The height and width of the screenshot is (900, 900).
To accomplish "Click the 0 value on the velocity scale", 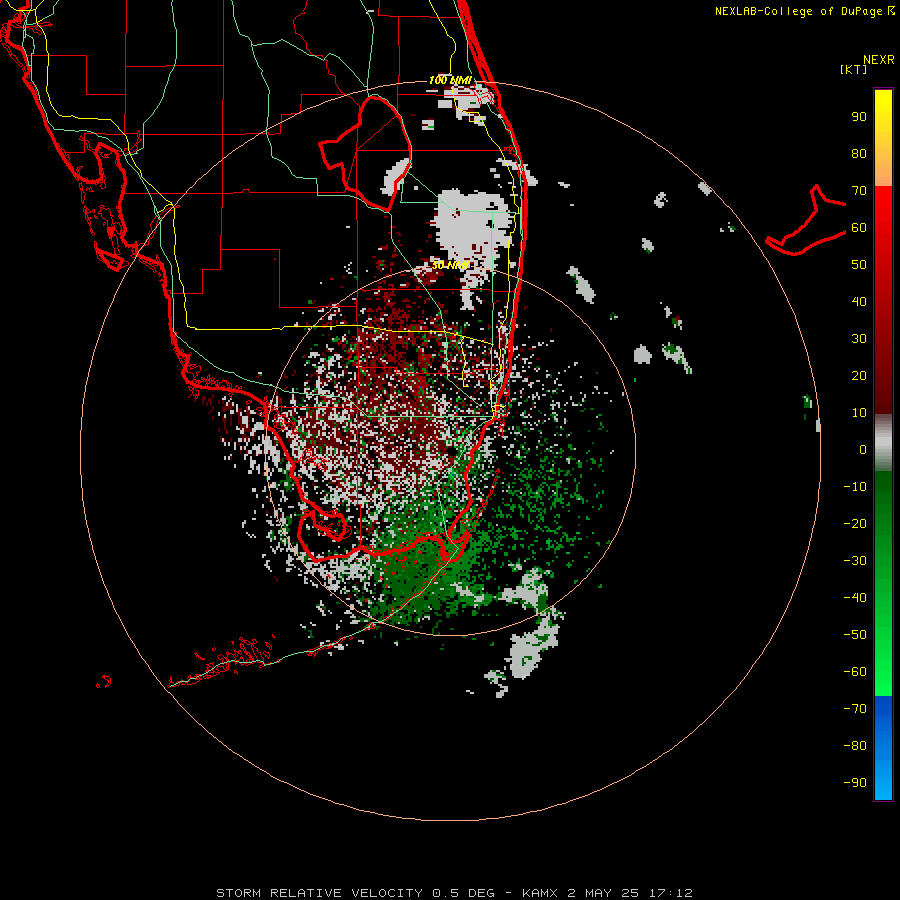I will [x=863, y=450].
